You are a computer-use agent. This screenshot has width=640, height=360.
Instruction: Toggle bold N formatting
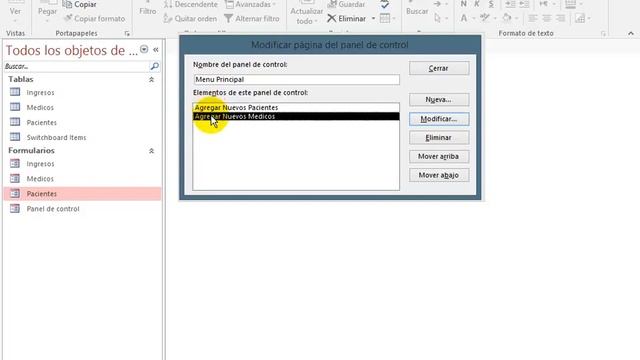coord(464,4)
